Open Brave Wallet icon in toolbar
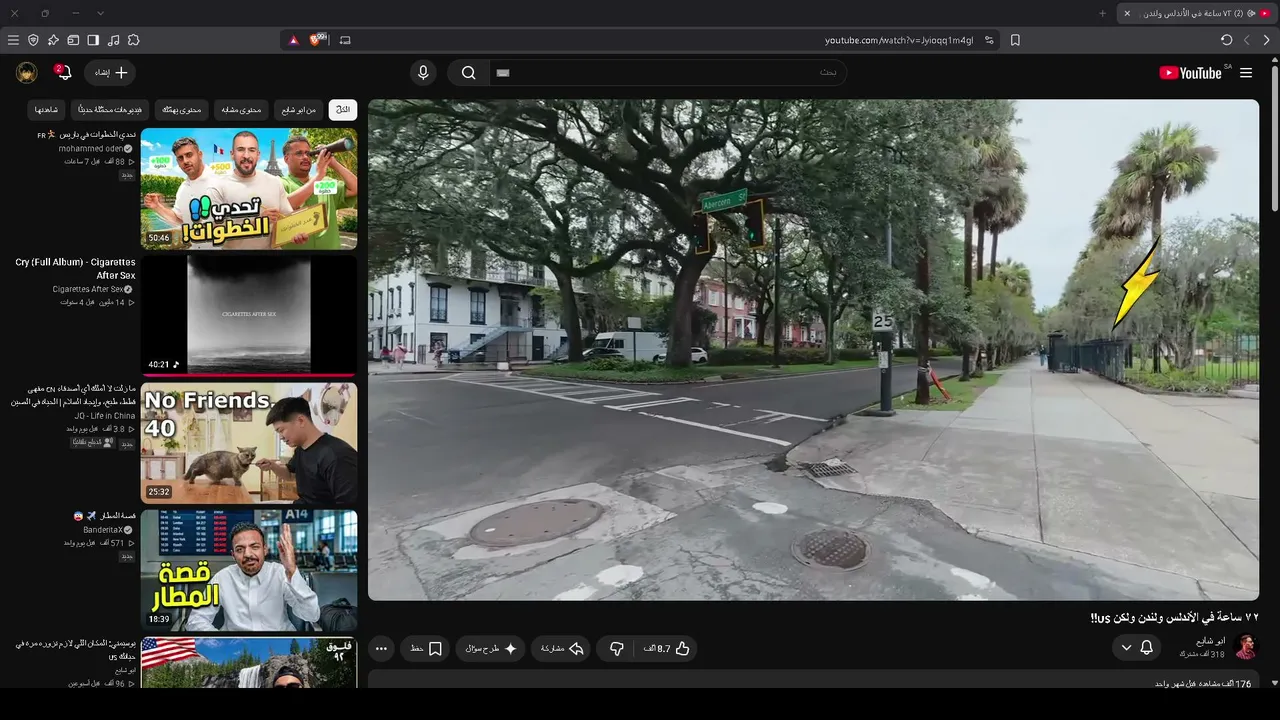This screenshot has width=1280, height=720. point(73,40)
